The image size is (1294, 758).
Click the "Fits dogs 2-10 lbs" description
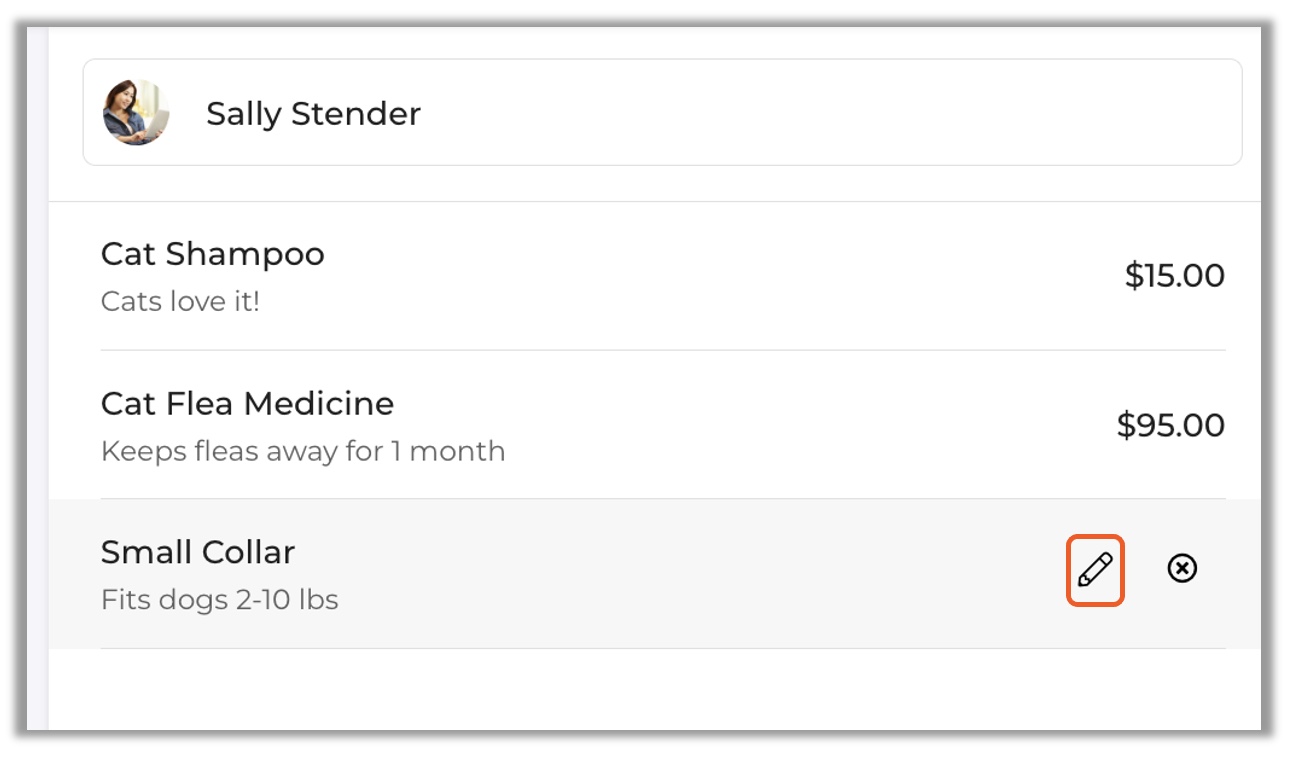click(x=219, y=600)
